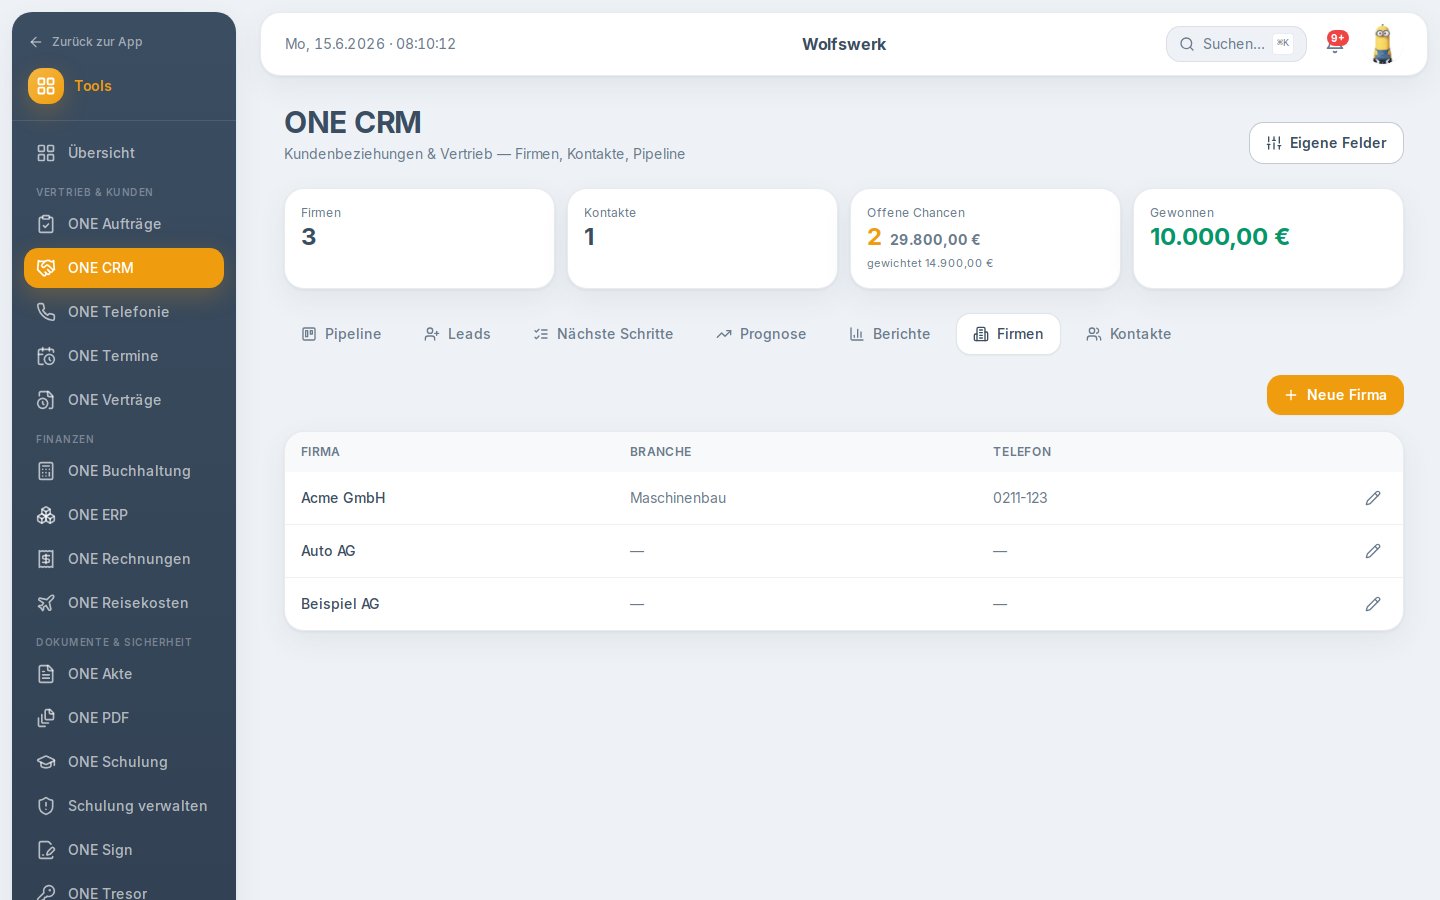Open the Leads tab
The image size is (1440, 900).
(x=457, y=334)
